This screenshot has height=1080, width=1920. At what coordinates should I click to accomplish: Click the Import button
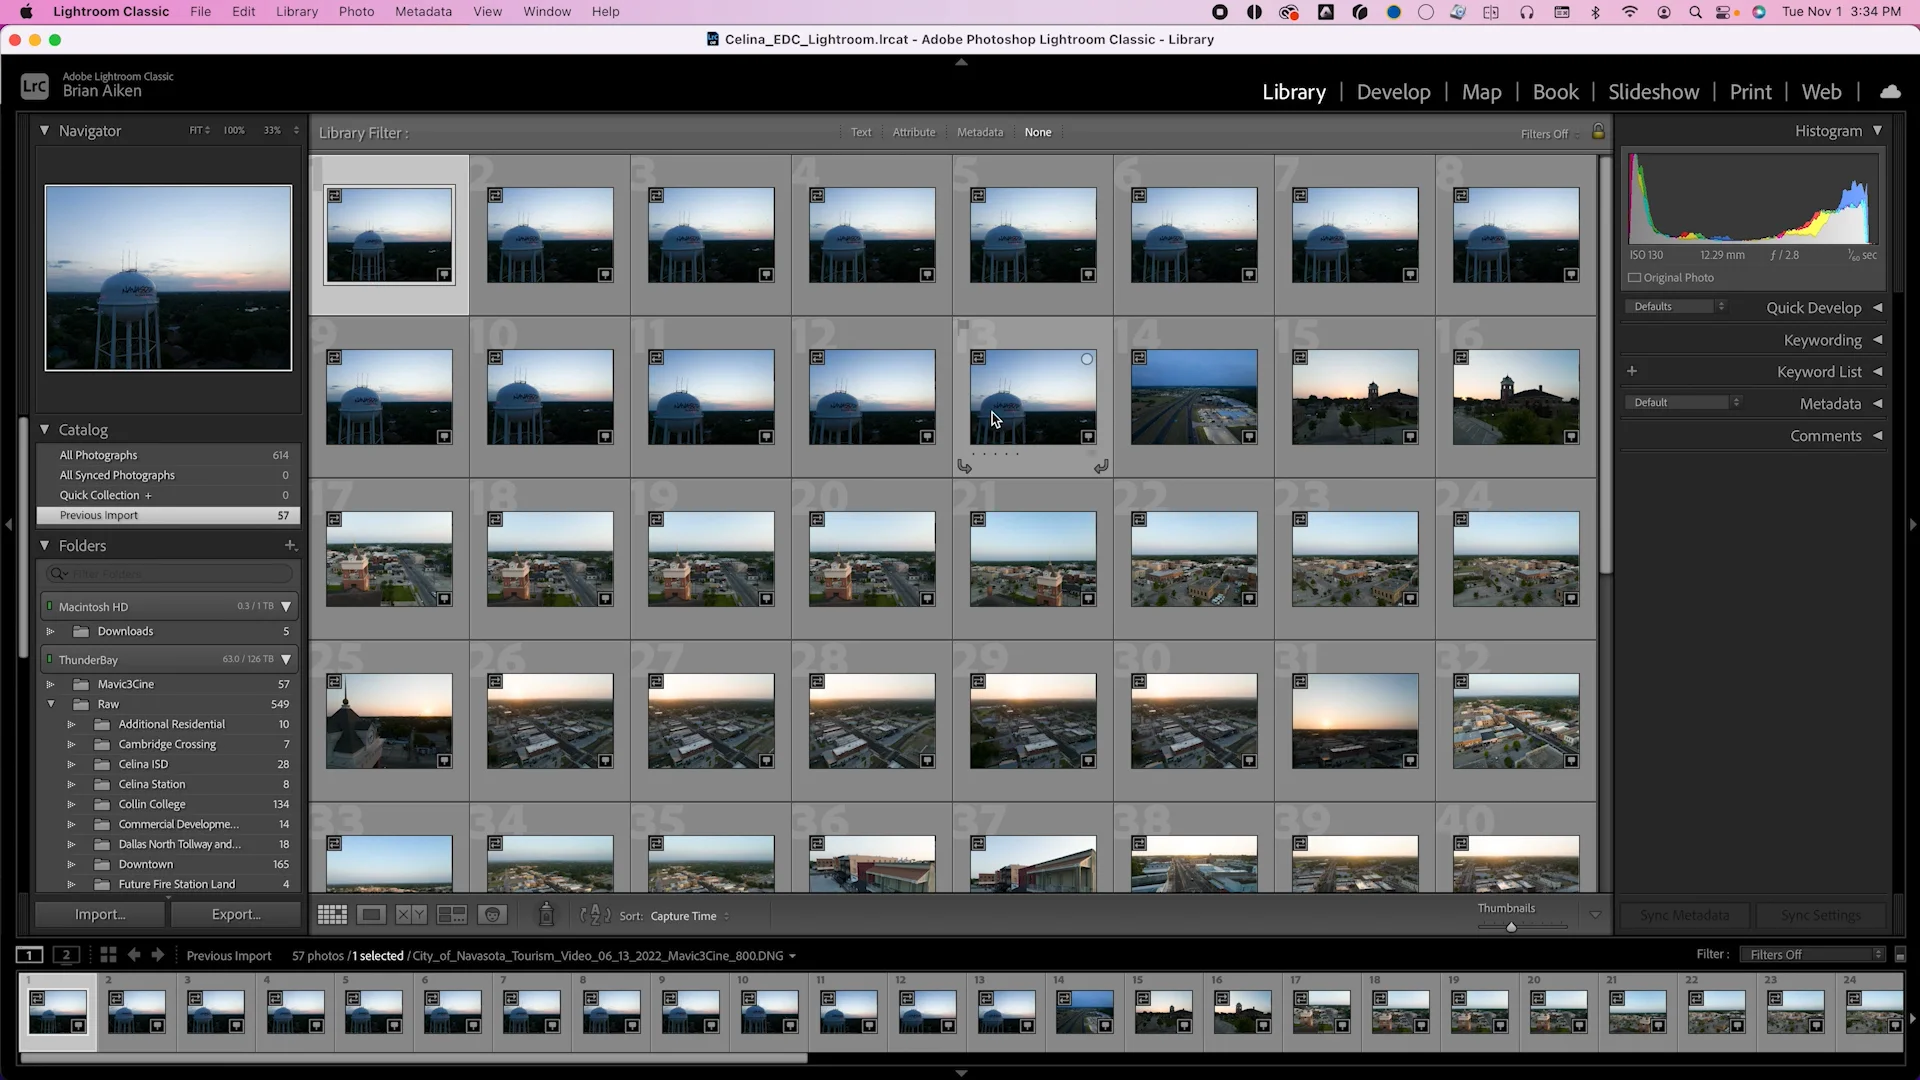pyautogui.click(x=99, y=914)
